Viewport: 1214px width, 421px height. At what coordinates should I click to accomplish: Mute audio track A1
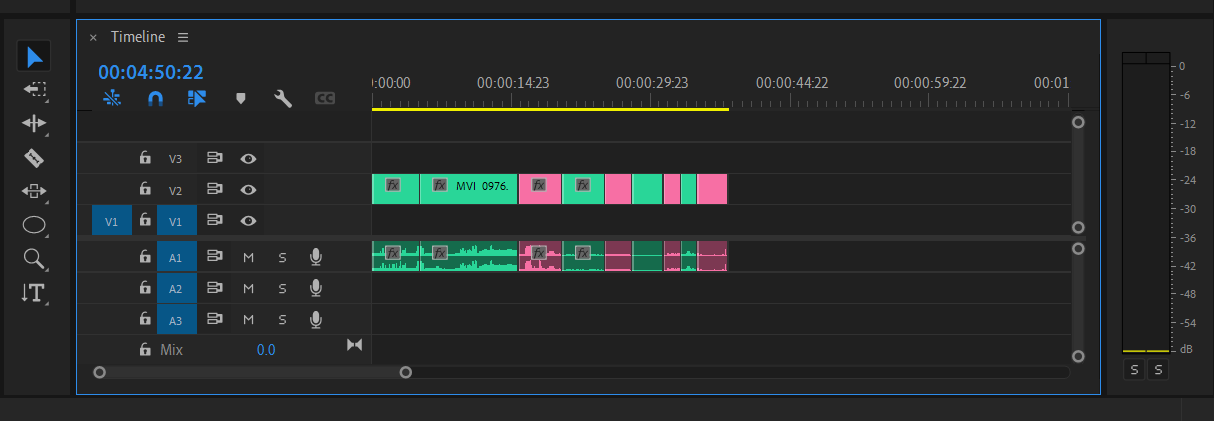coord(248,257)
